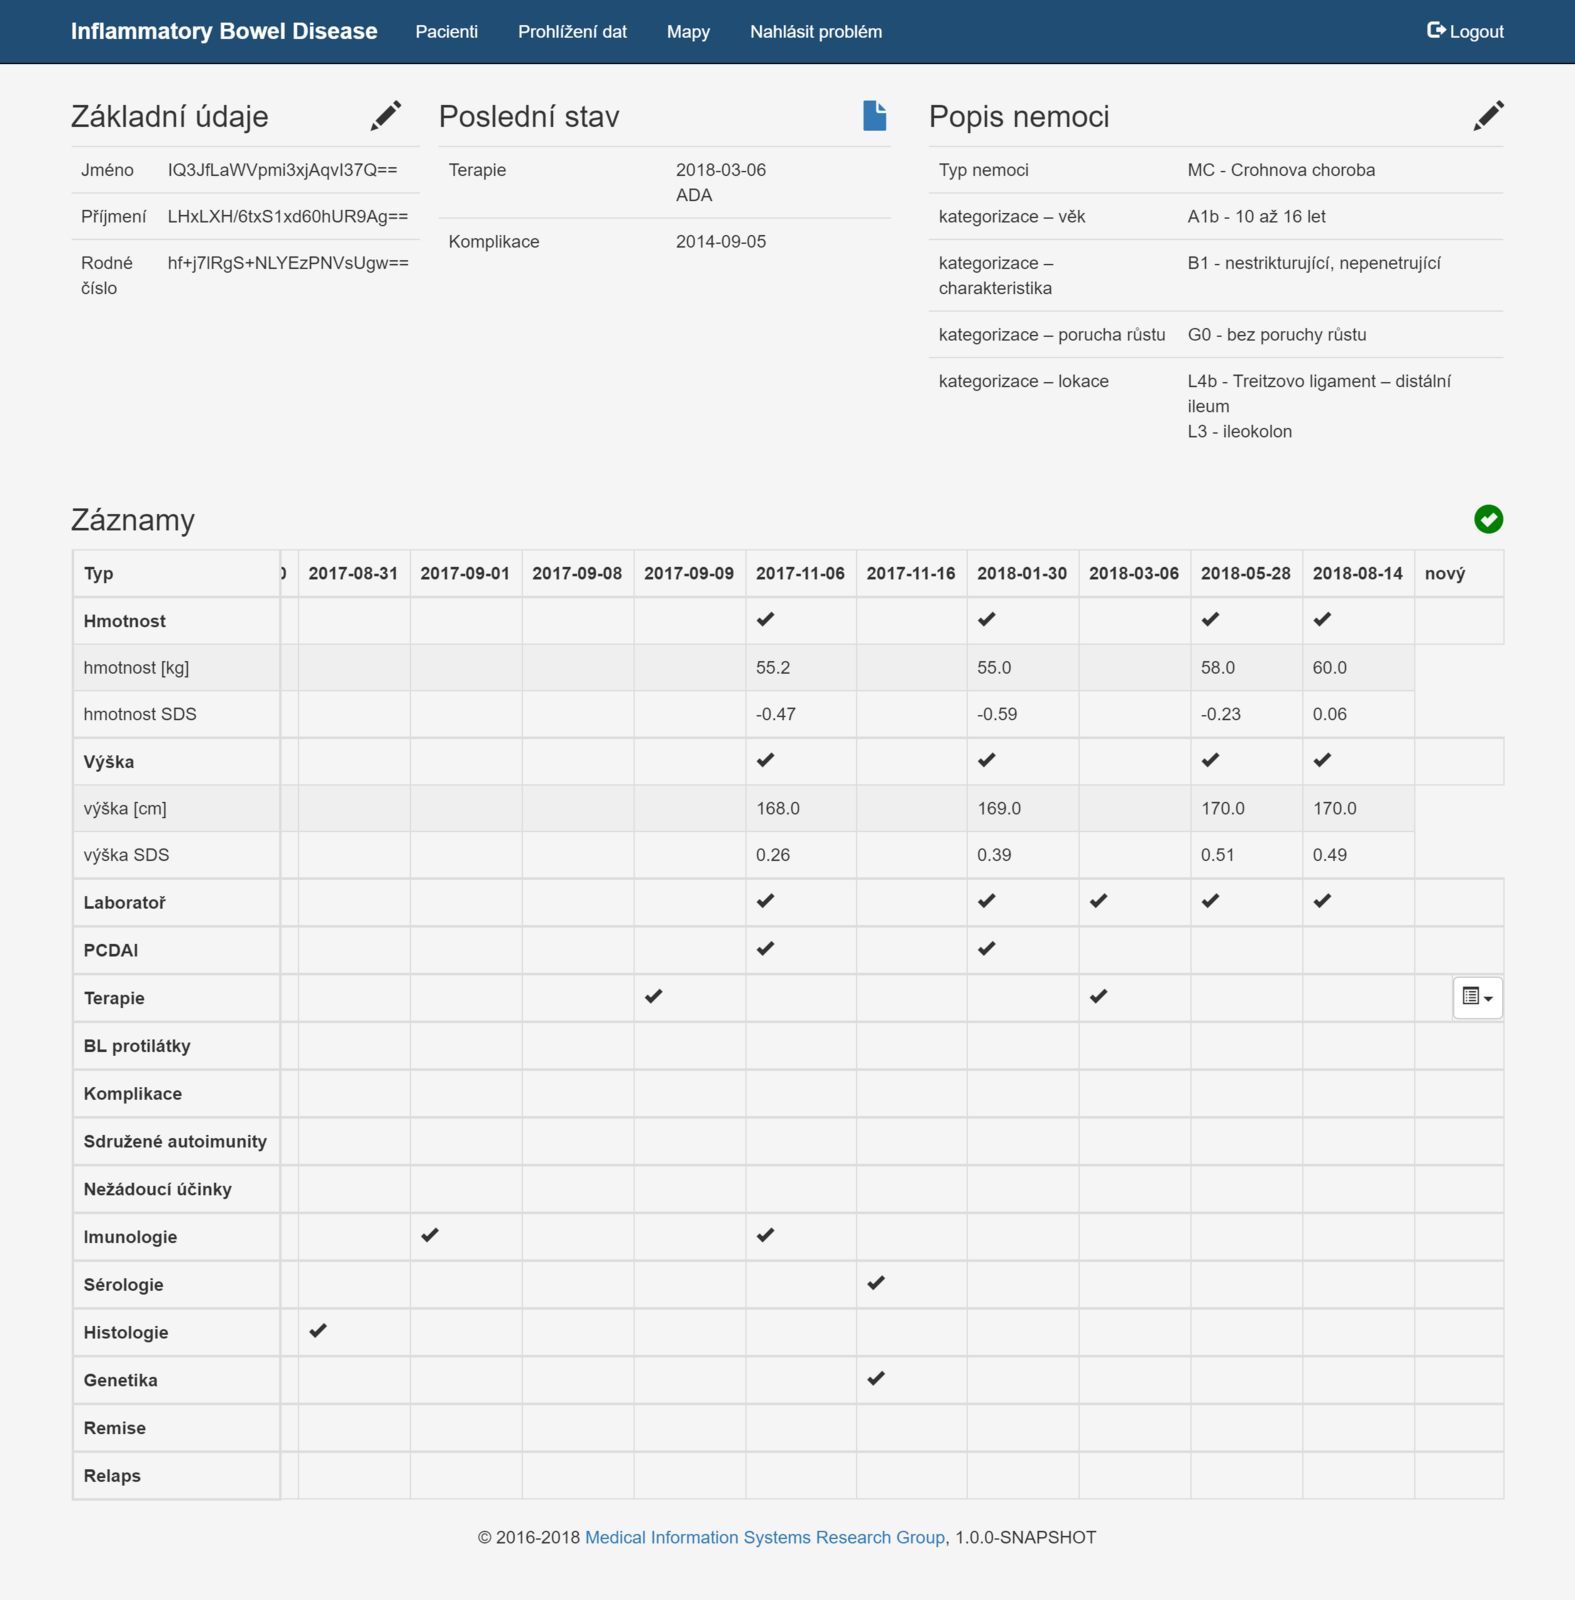
Task: Select PCDAI checkmark under 2018-01-30
Action: (987, 949)
